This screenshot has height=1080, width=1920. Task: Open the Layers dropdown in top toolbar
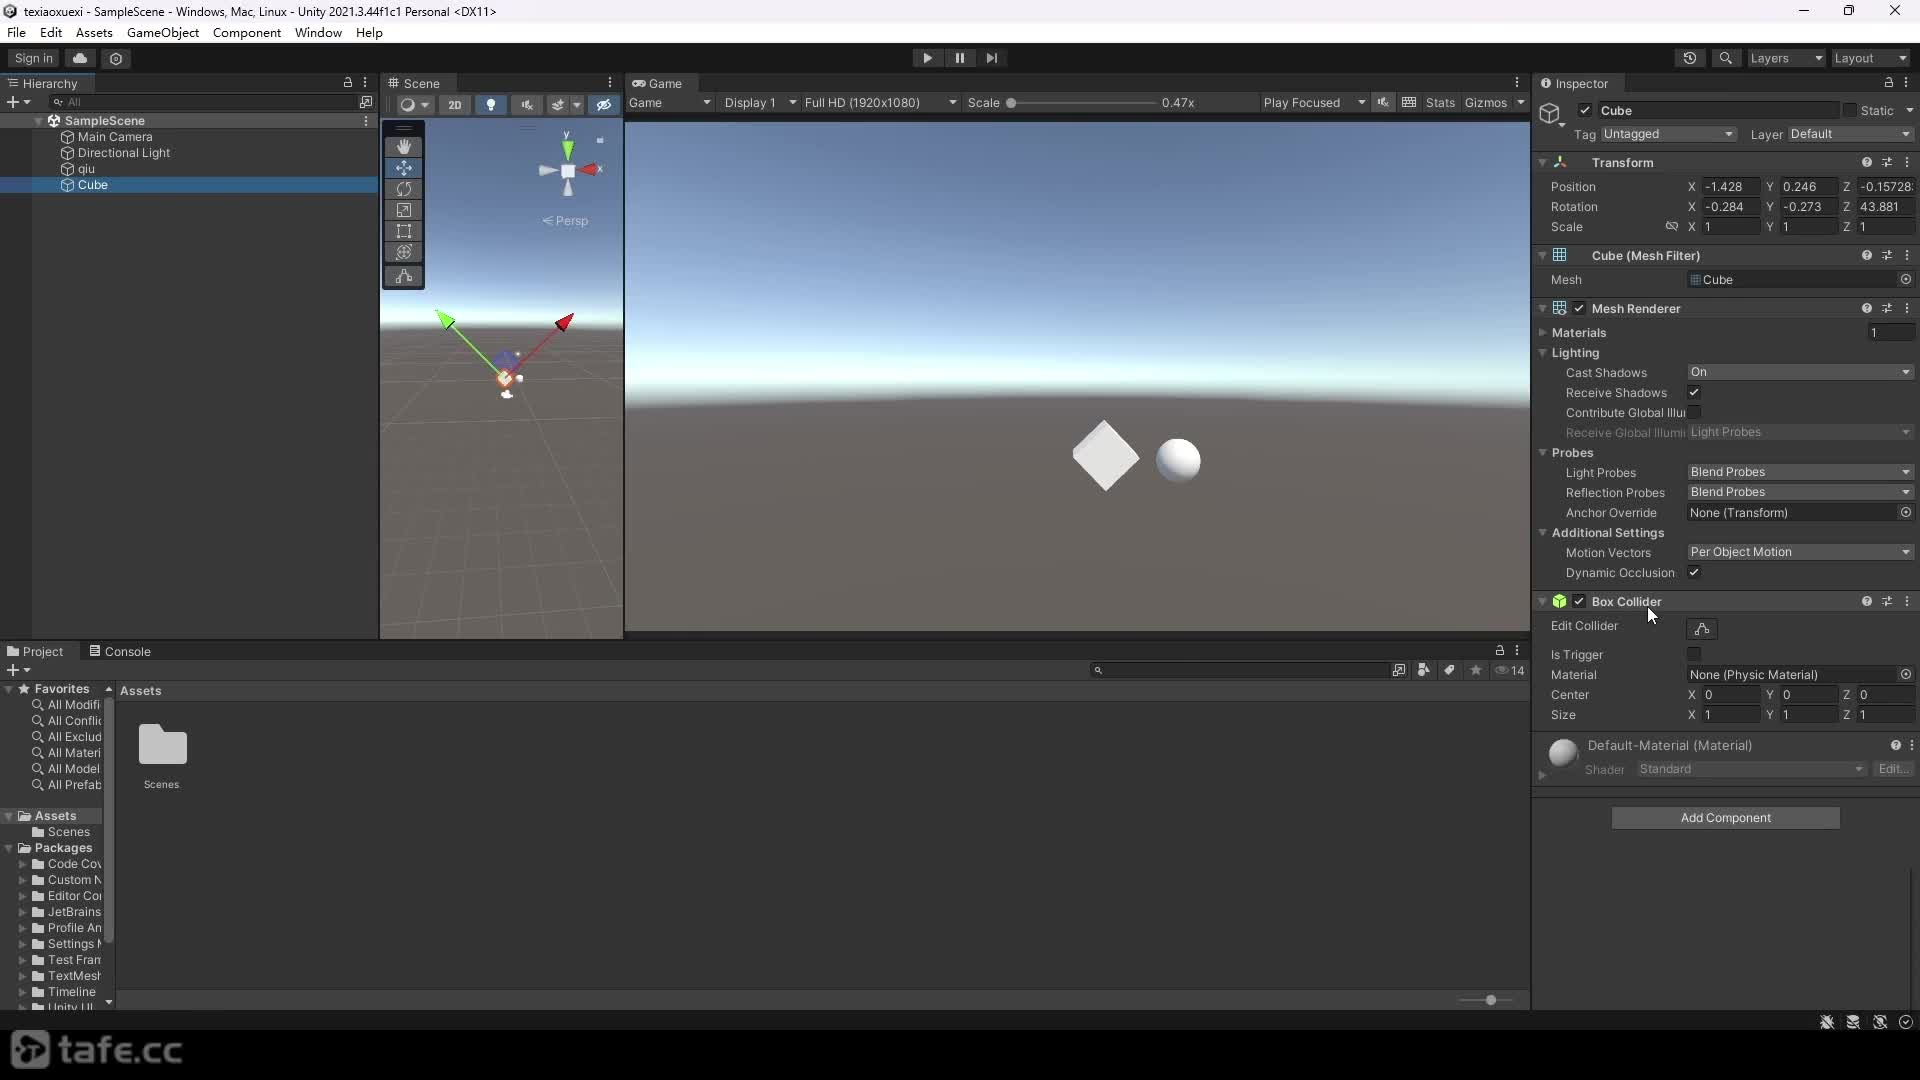pyautogui.click(x=1786, y=58)
